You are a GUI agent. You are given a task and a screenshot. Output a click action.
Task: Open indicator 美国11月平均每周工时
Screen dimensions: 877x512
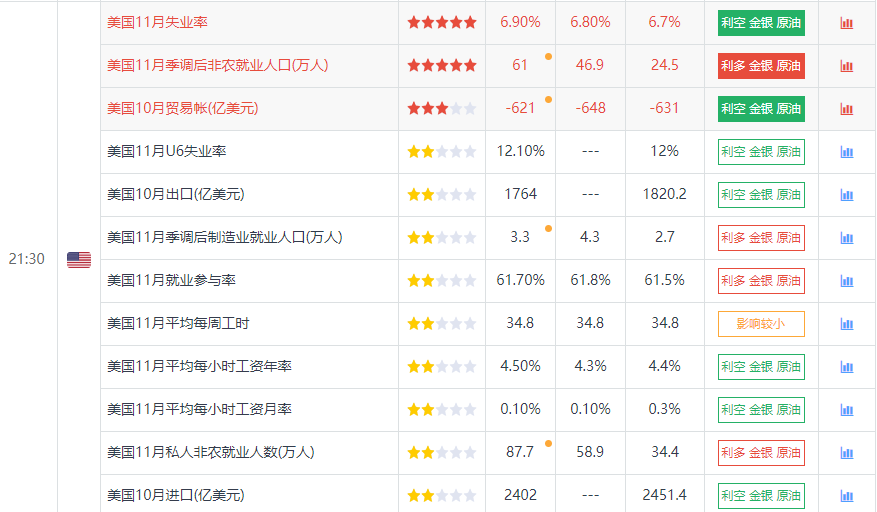tap(178, 323)
